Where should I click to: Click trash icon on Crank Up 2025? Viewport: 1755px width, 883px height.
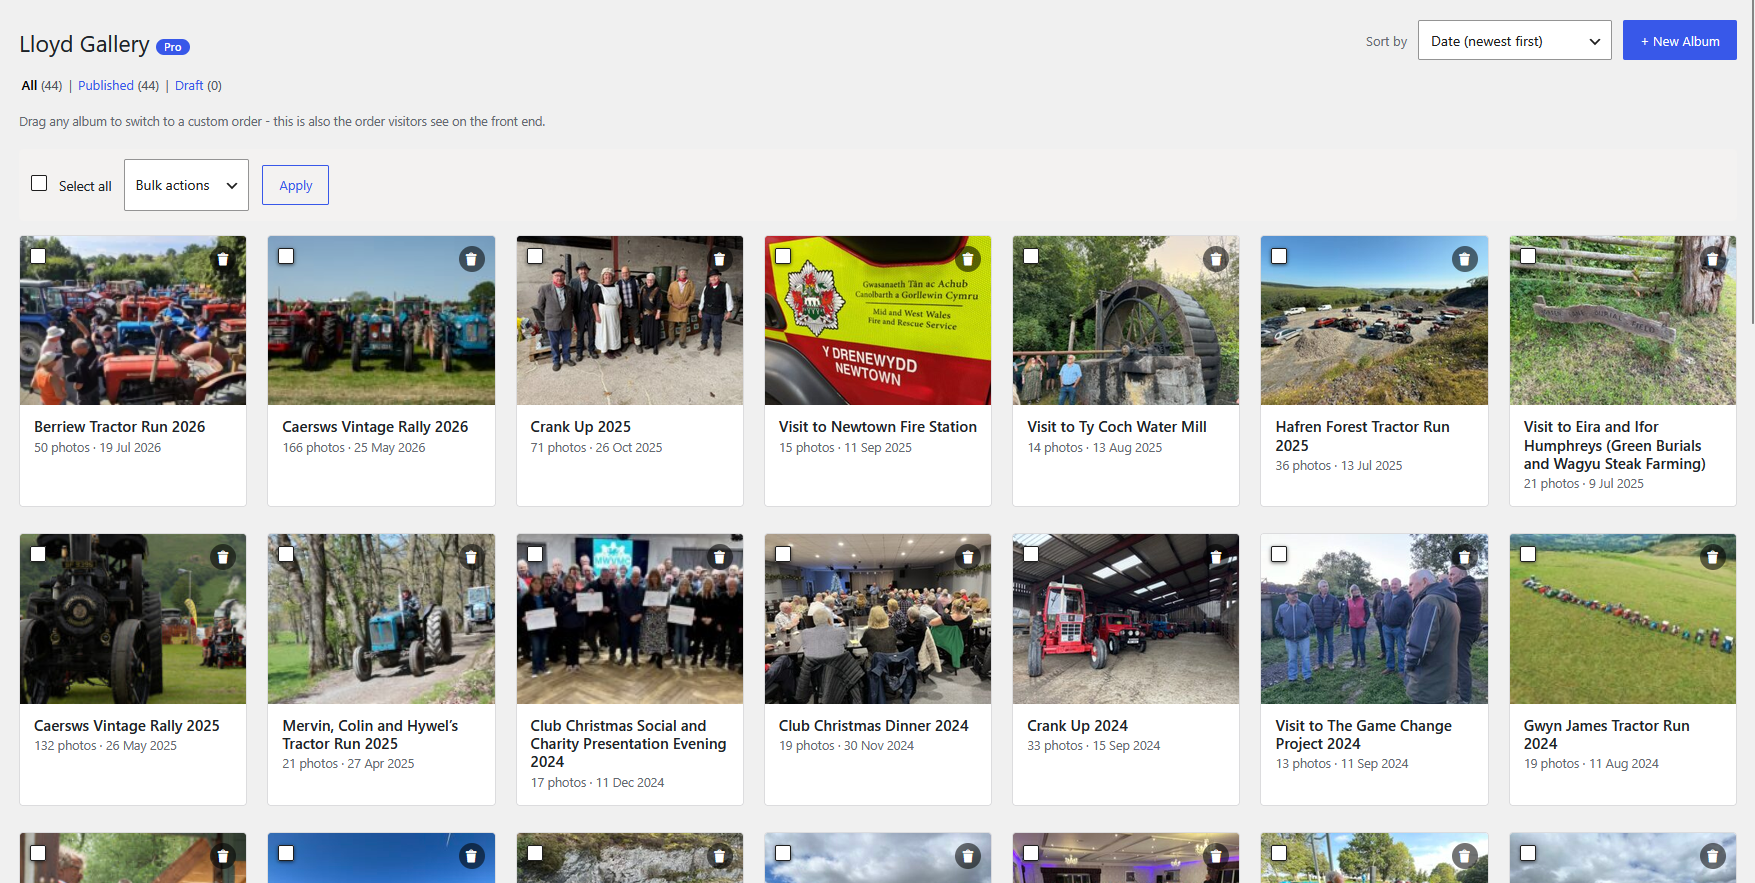(719, 259)
